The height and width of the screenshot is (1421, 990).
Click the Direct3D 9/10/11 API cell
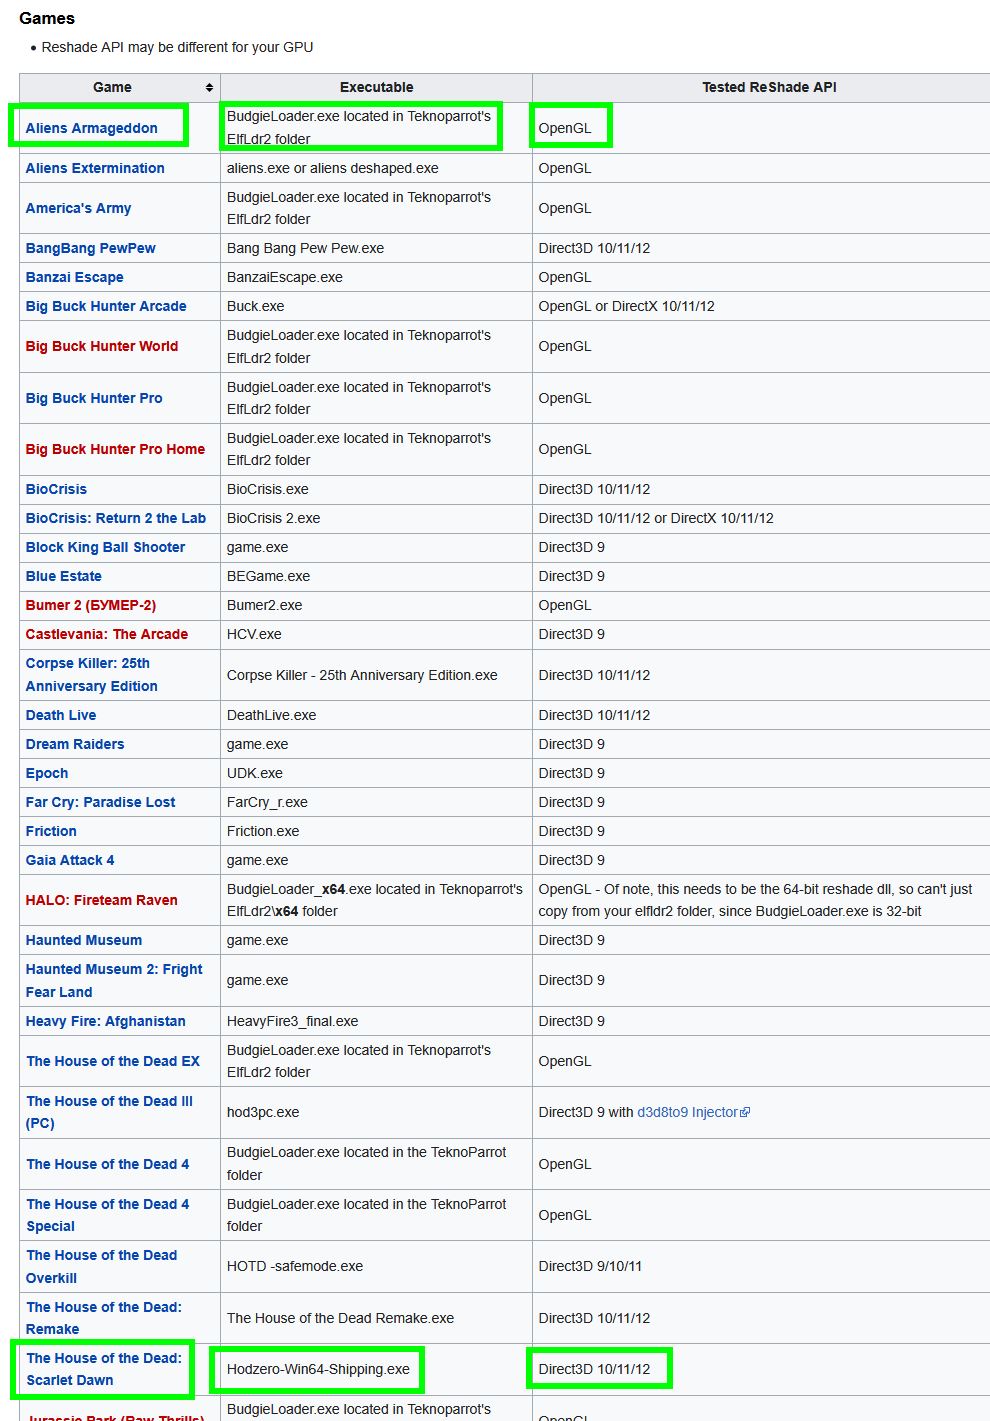click(x=761, y=1266)
